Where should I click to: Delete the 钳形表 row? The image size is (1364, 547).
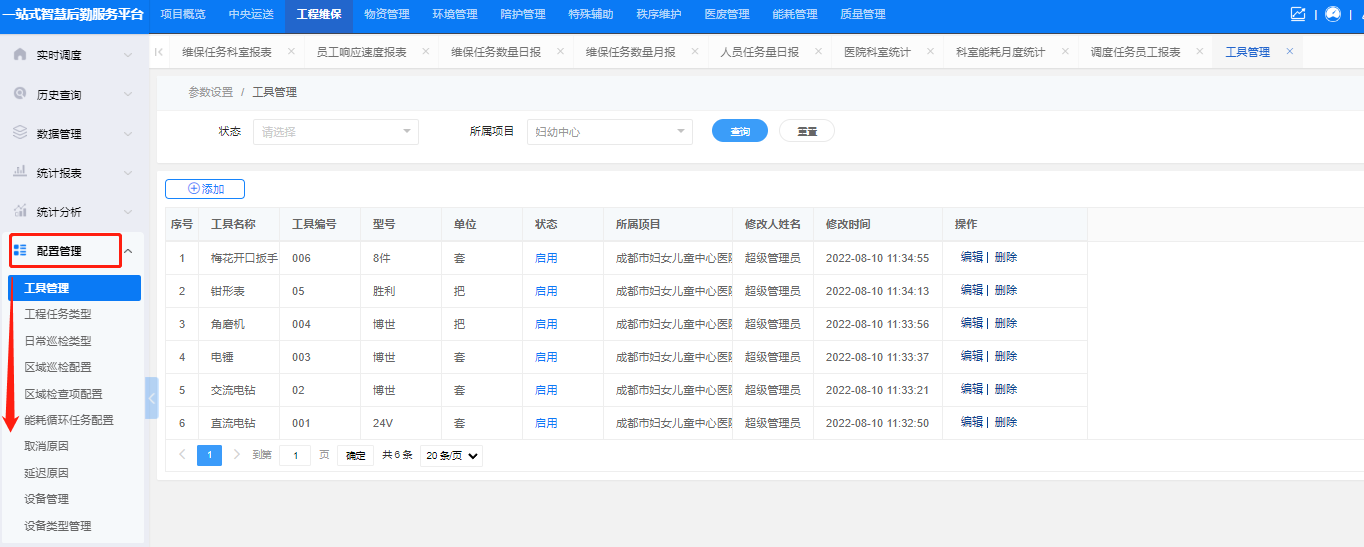1006,290
